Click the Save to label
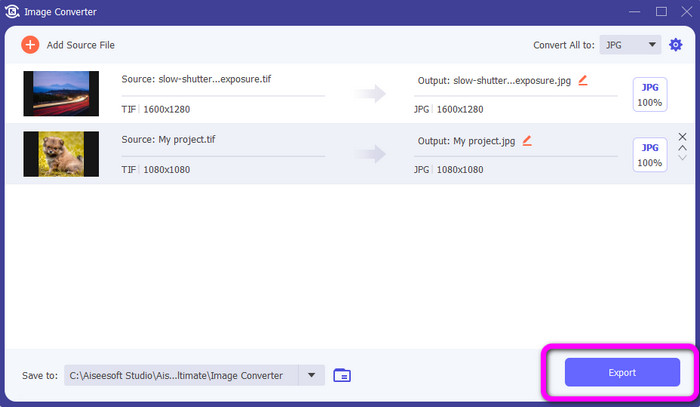 click(40, 376)
